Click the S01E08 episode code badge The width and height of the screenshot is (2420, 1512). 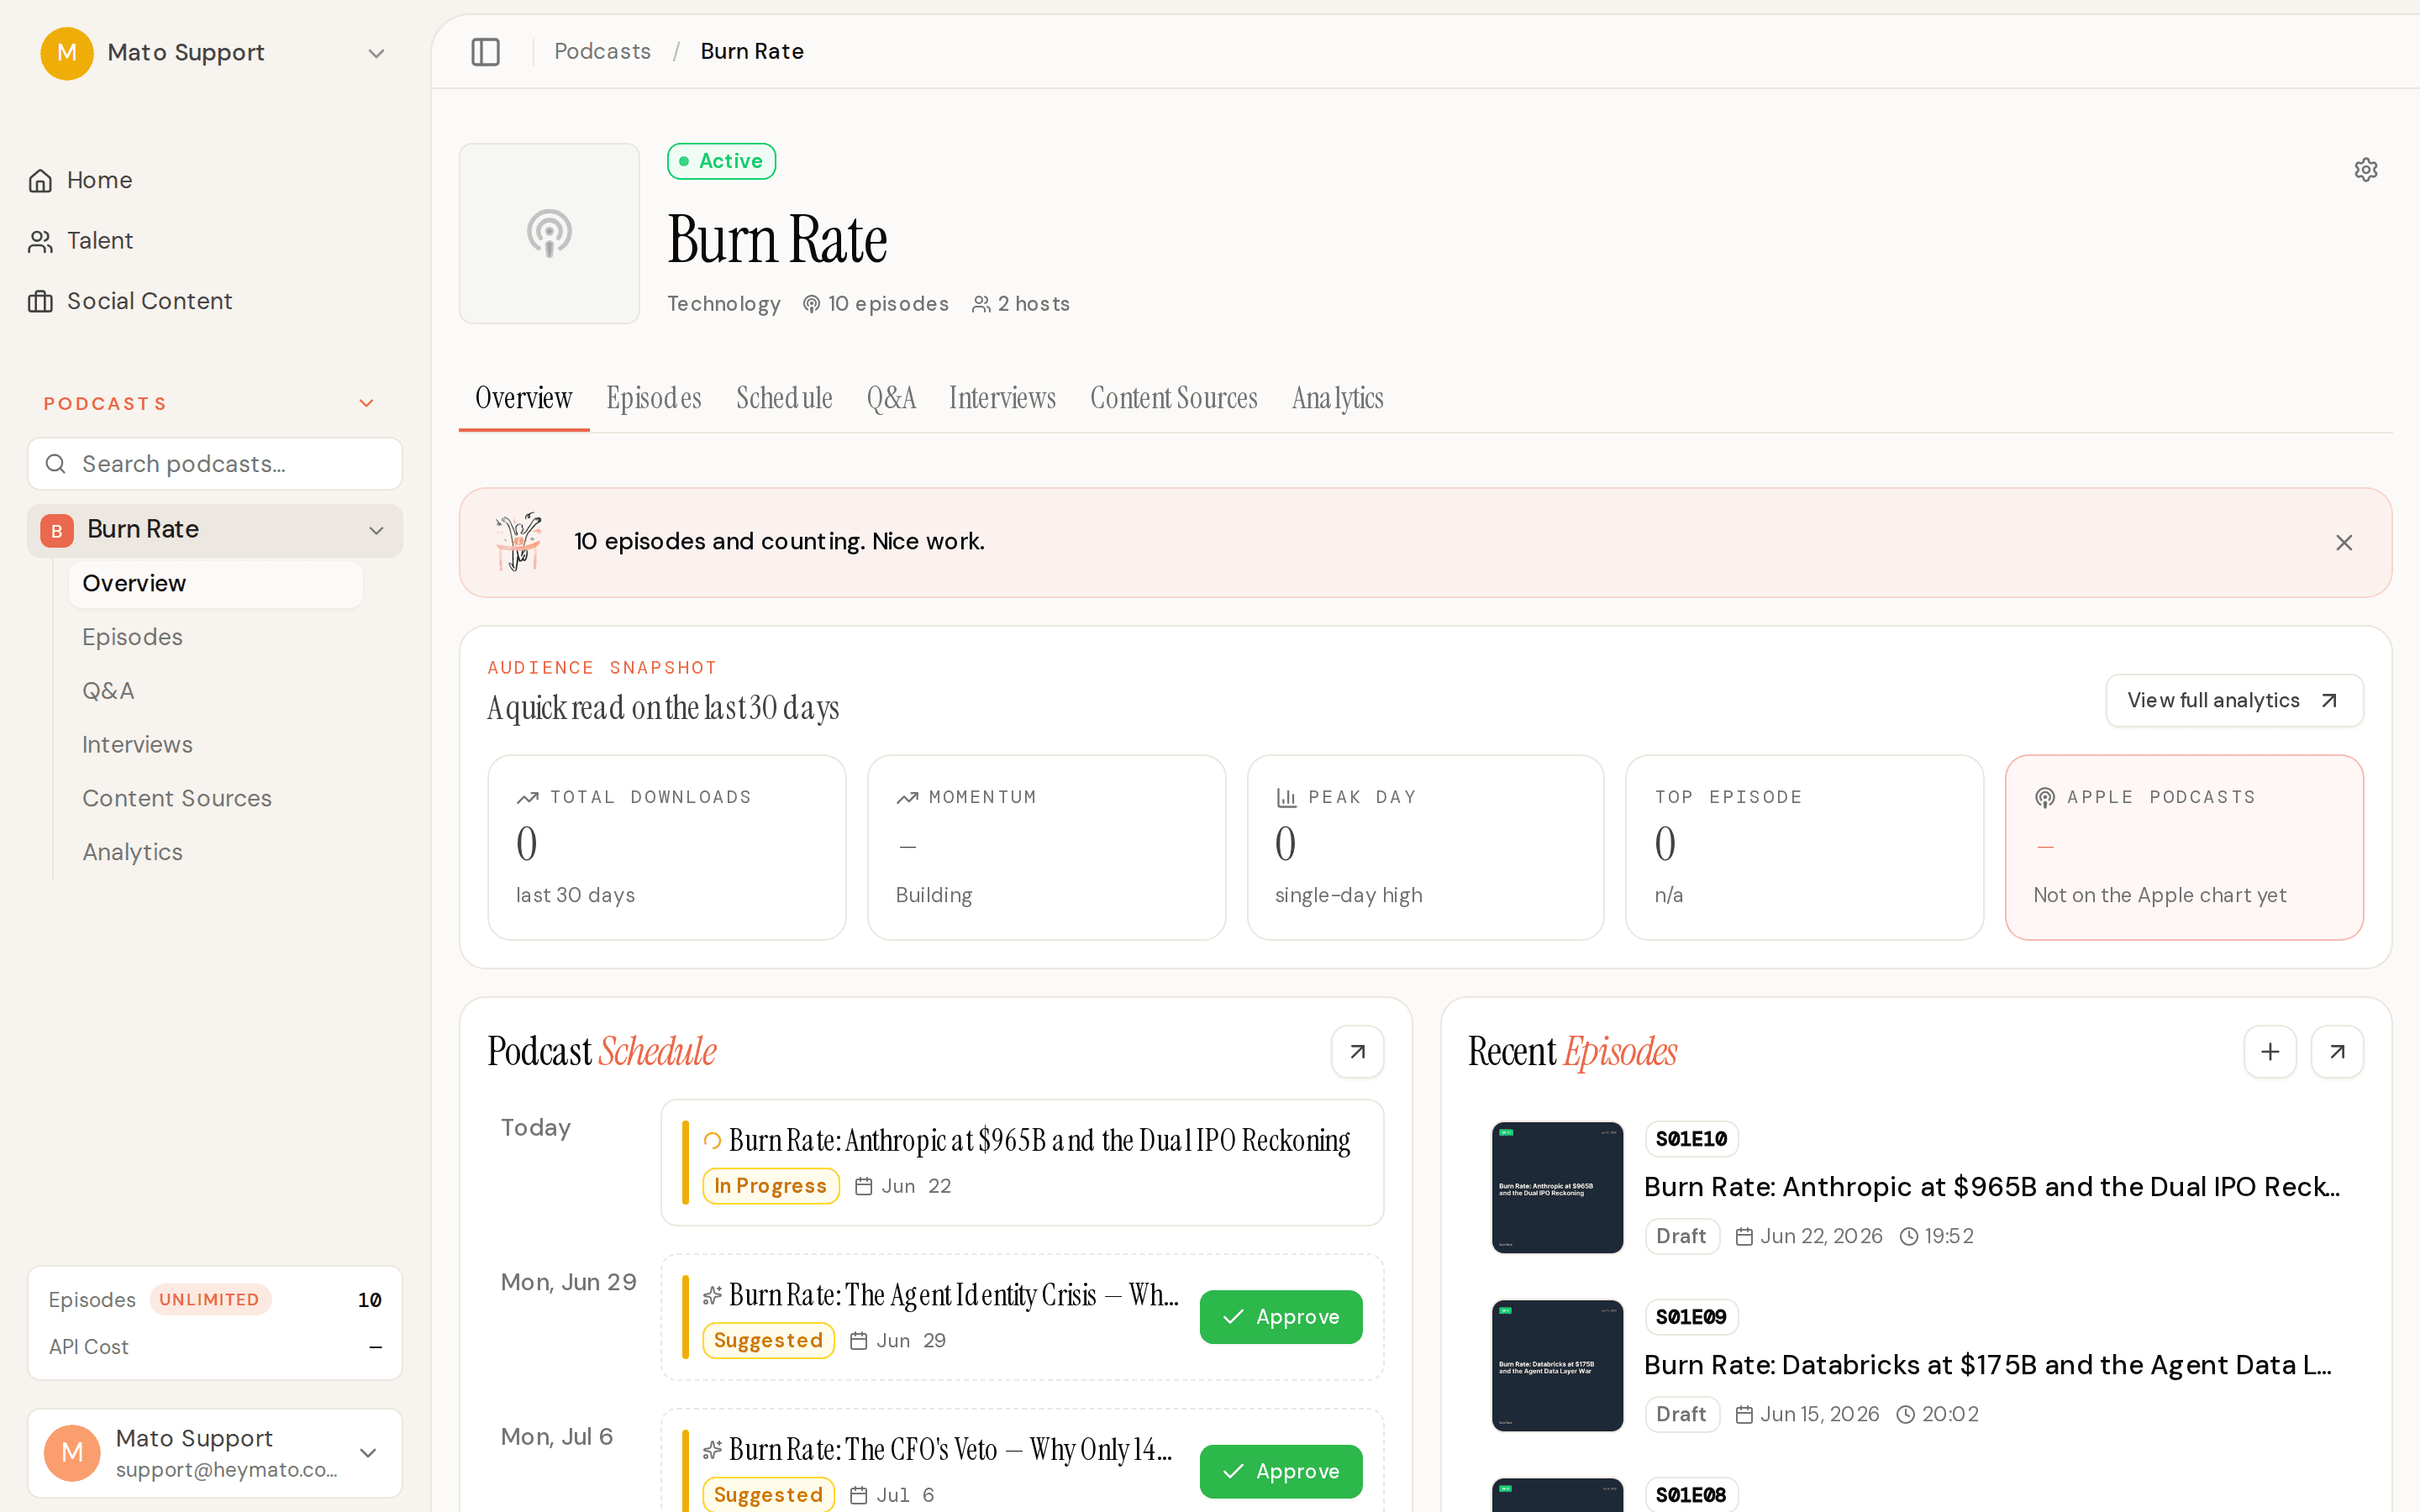coord(1691,1495)
